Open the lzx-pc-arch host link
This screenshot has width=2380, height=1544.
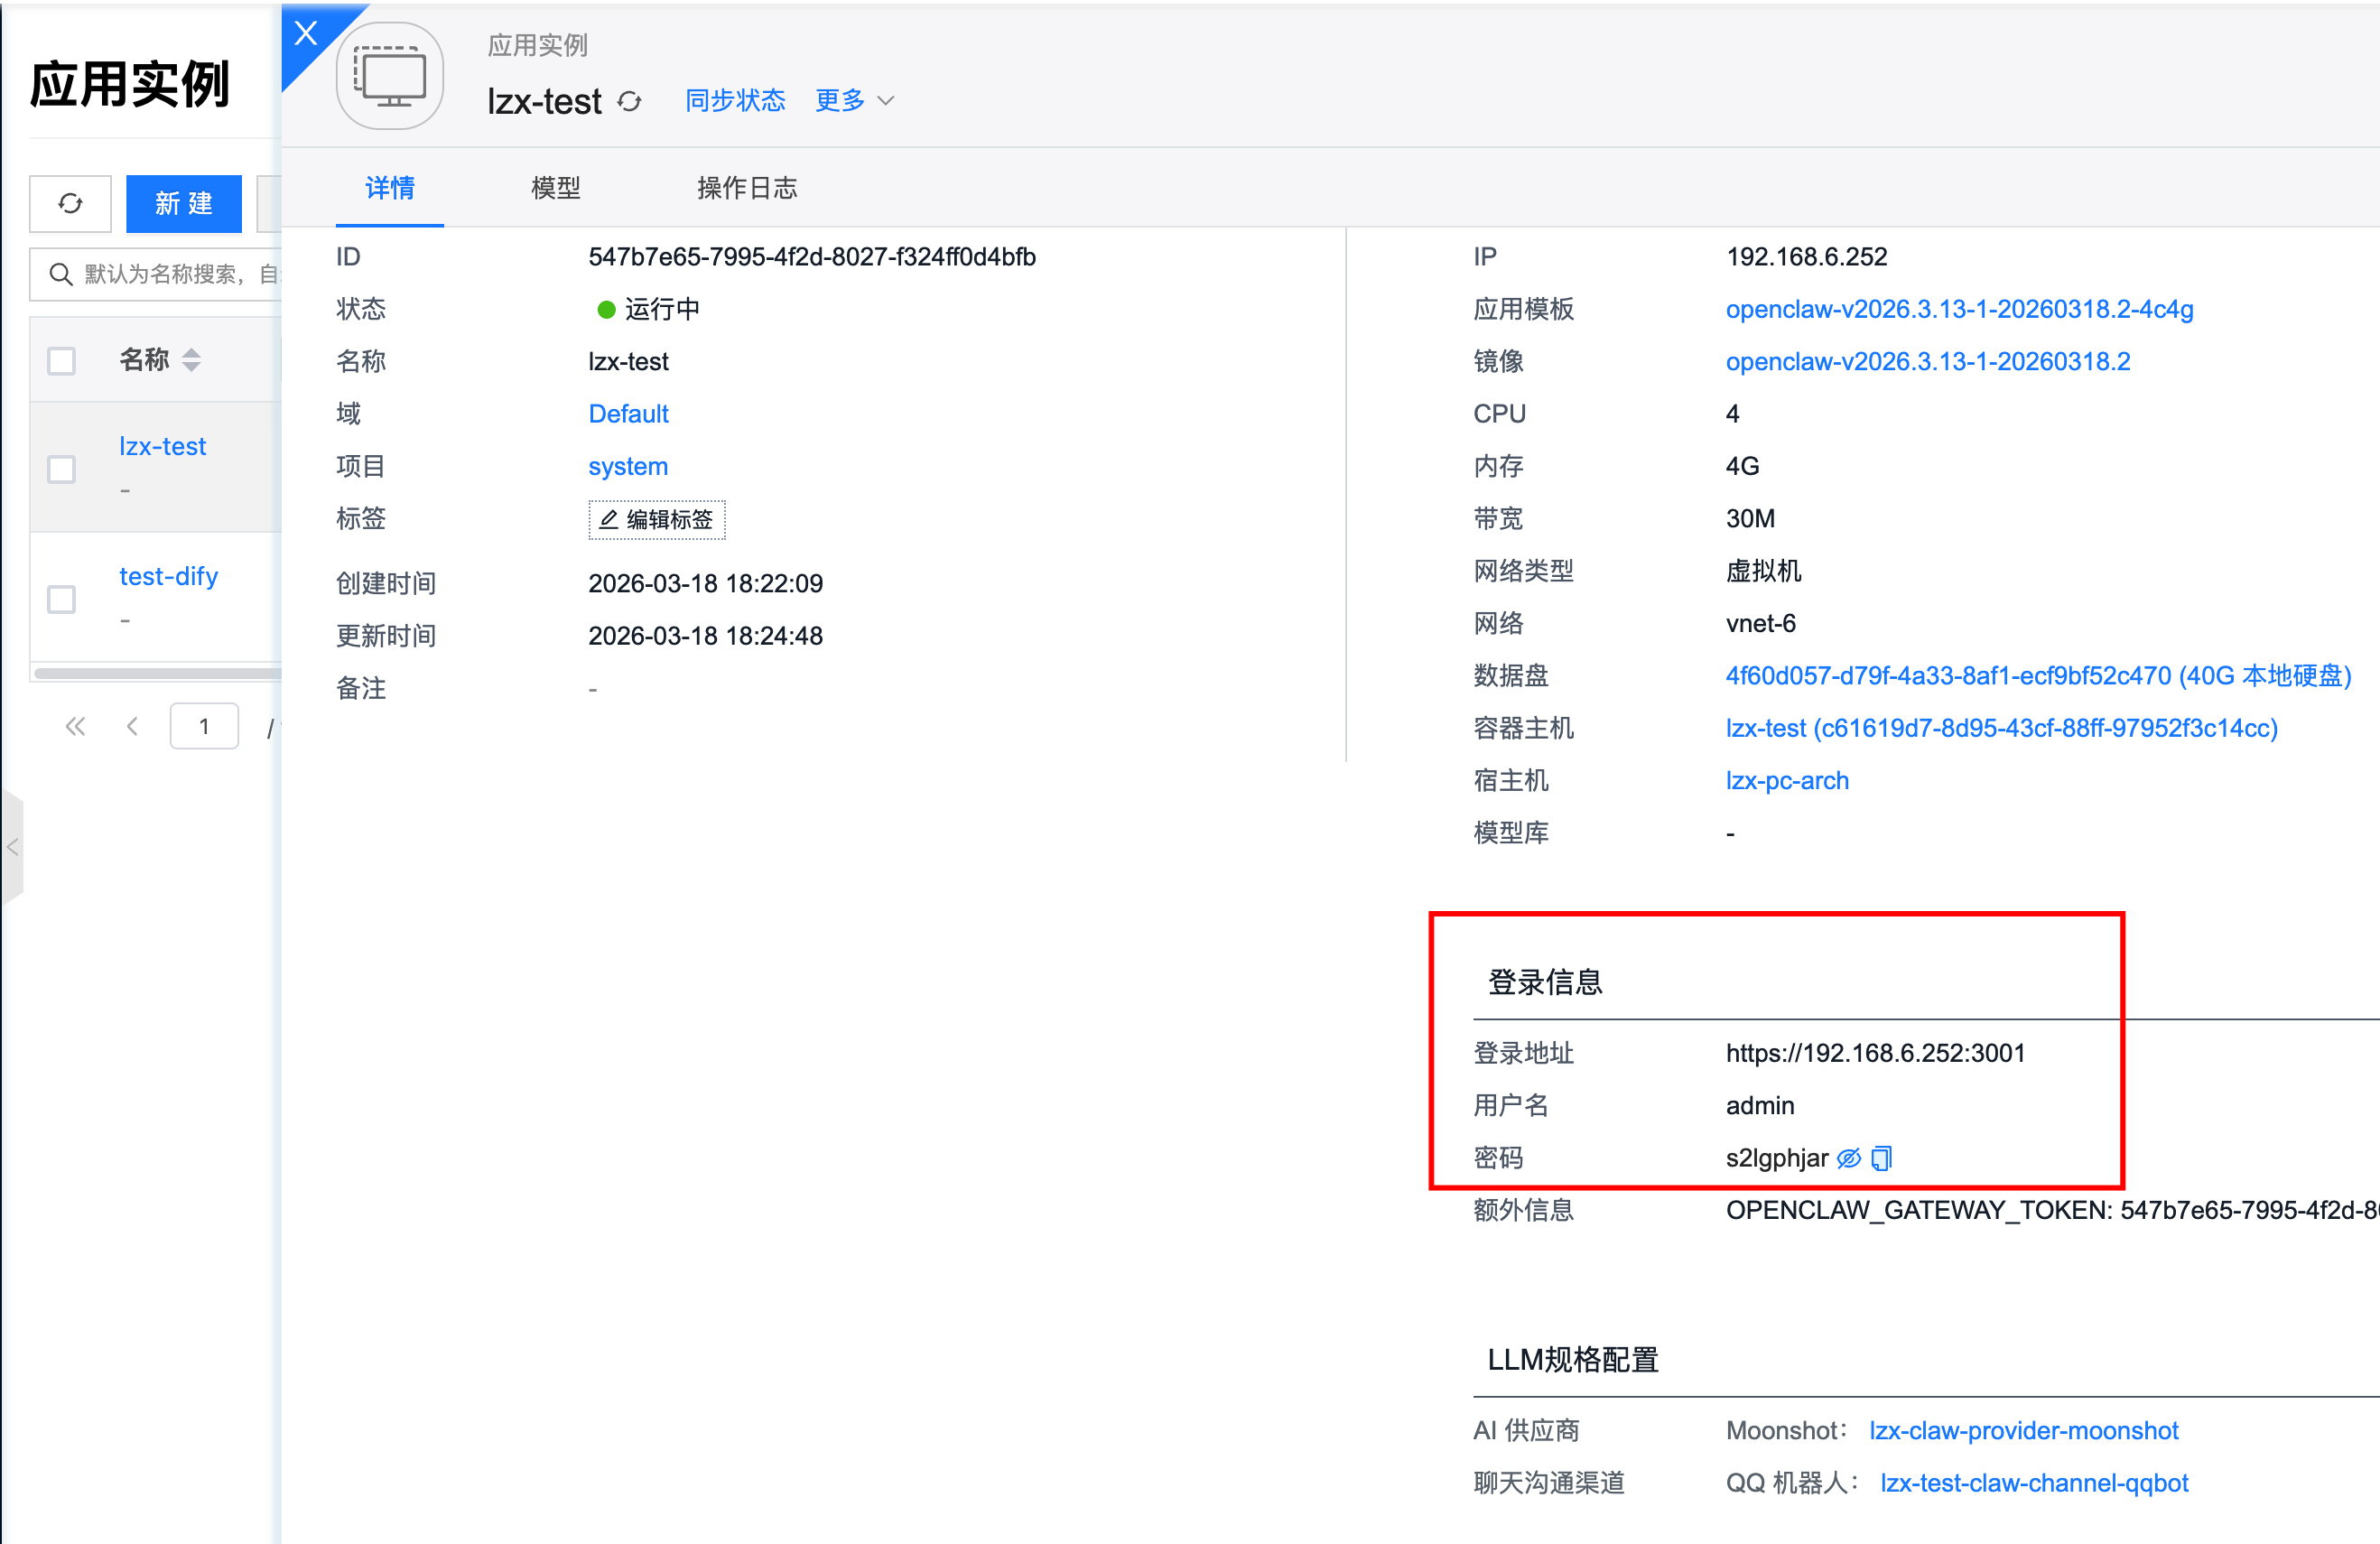coord(1786,780)
